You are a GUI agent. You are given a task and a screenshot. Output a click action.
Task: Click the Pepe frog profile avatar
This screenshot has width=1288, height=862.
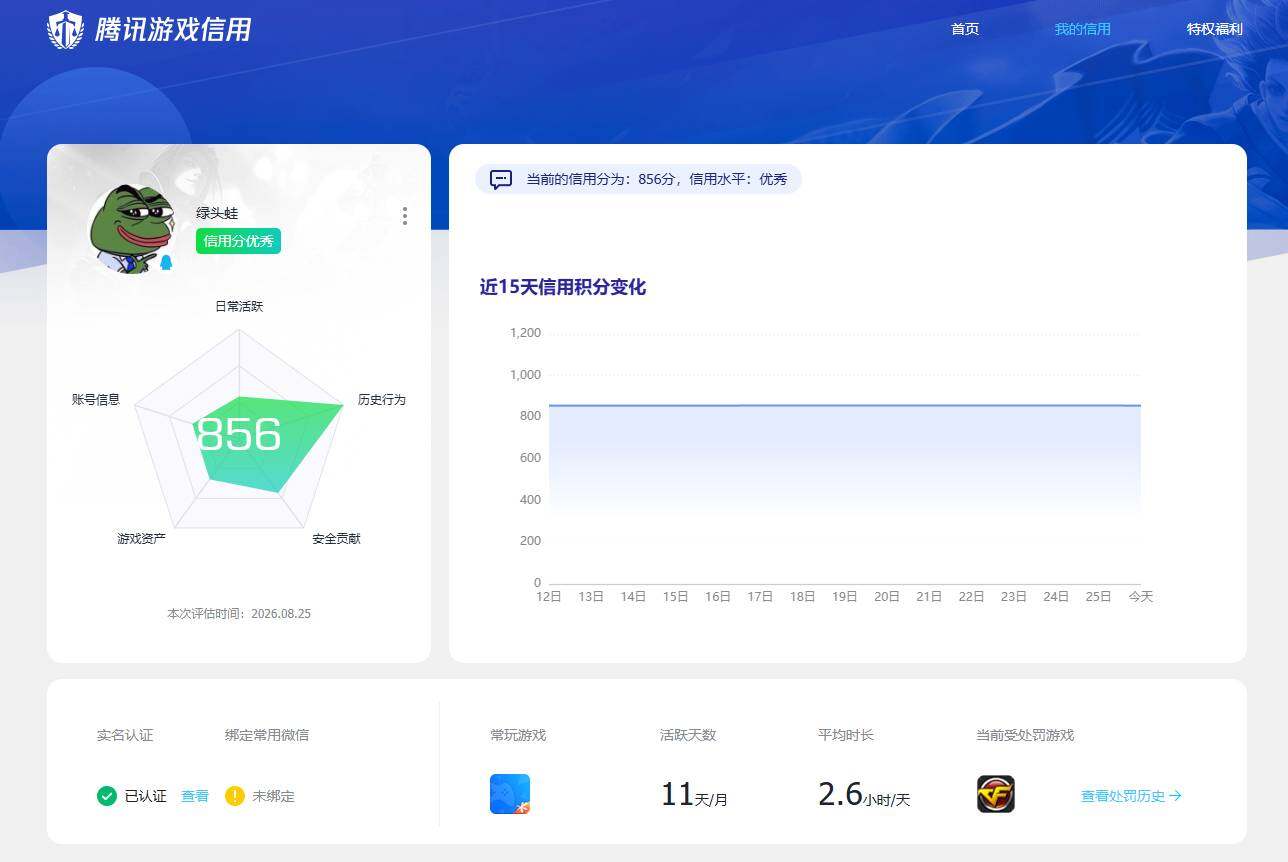[x=132, y=229]
